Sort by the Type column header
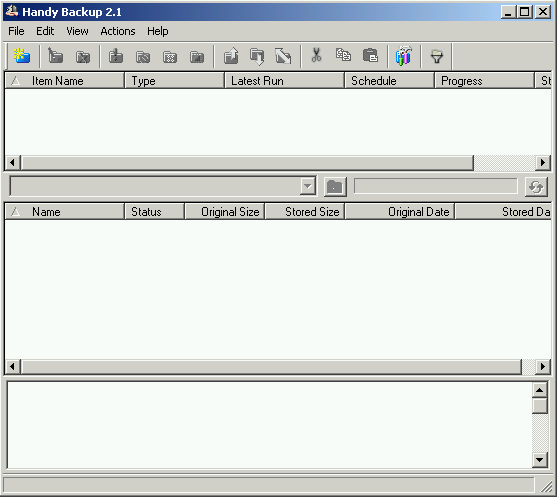Viewport: 557px width, 497px height. pyautogui.click(x=174, y=81)
